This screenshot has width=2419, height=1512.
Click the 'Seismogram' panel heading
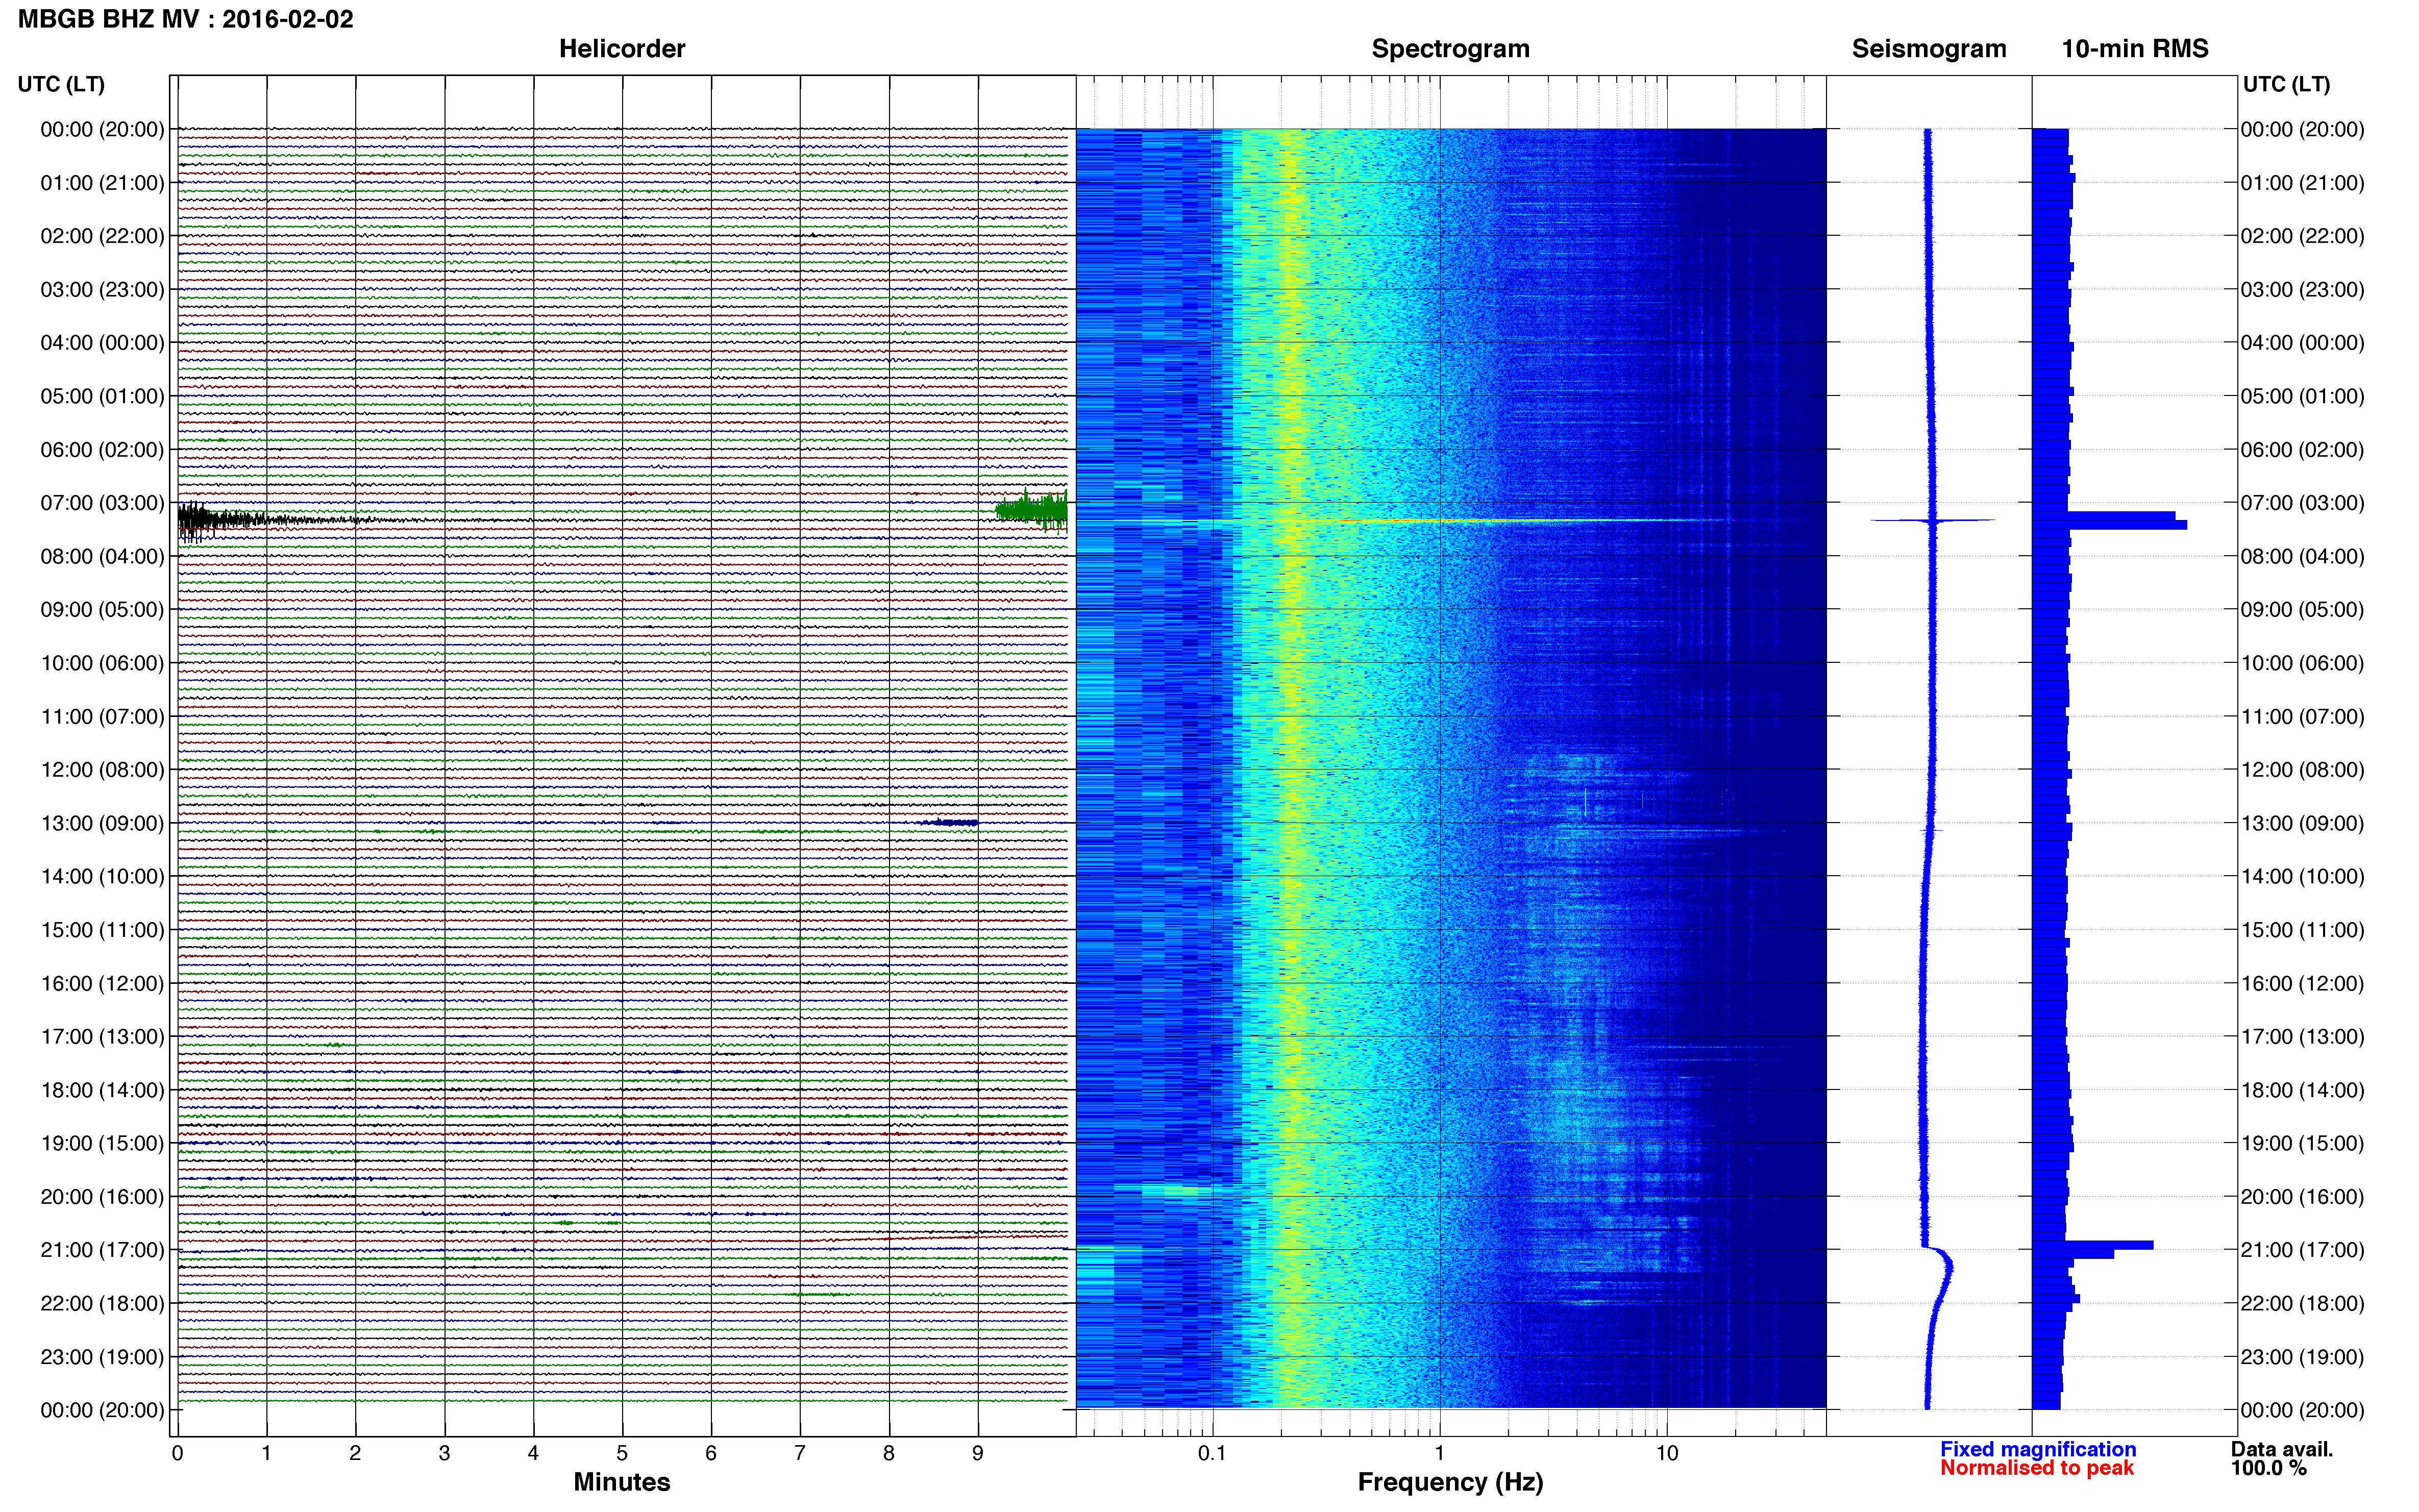click(x=1928, y=48)
